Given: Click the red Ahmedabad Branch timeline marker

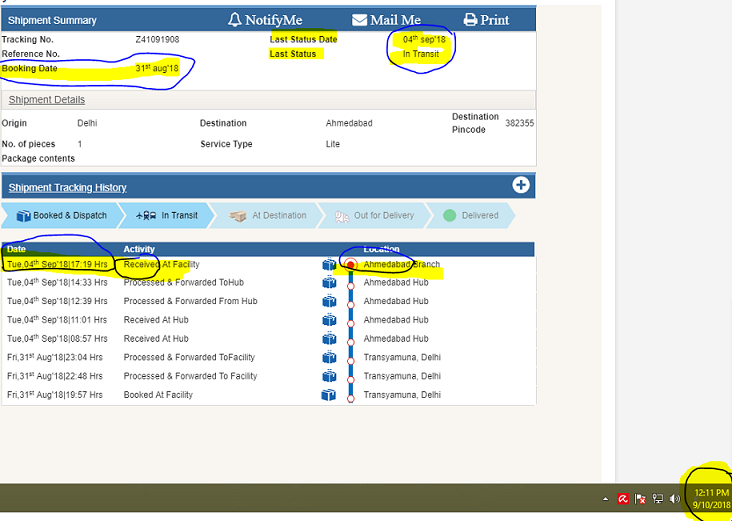Looking at the screenshot, I should coord(350,265).
